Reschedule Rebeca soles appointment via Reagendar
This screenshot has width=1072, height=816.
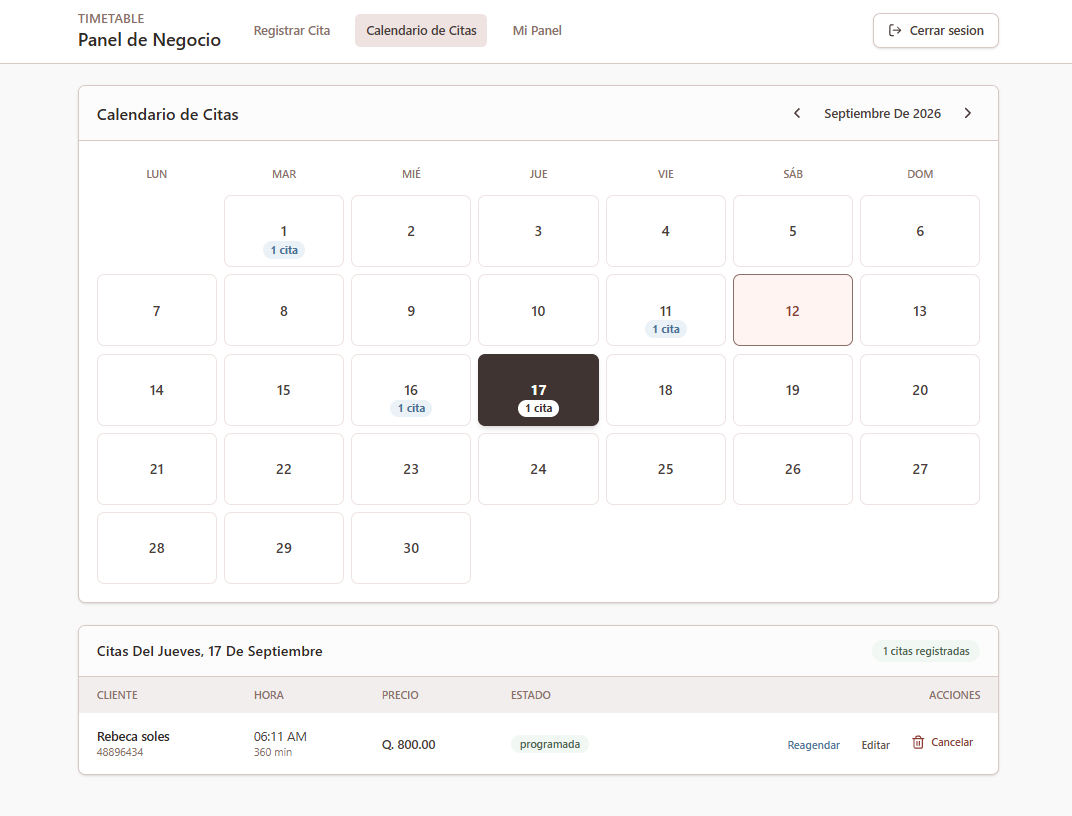814,745
